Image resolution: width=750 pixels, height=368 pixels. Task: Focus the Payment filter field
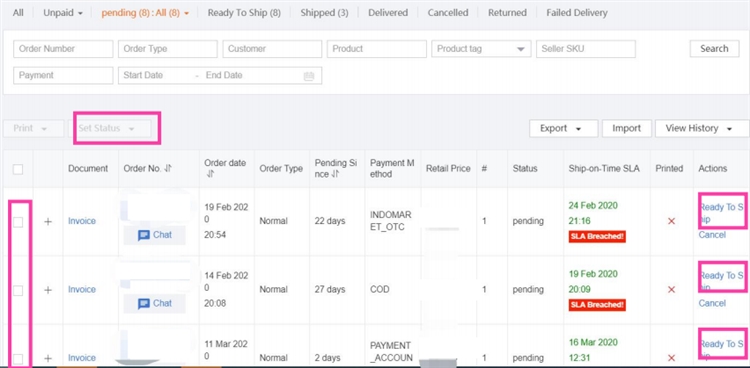coord(63,76)
